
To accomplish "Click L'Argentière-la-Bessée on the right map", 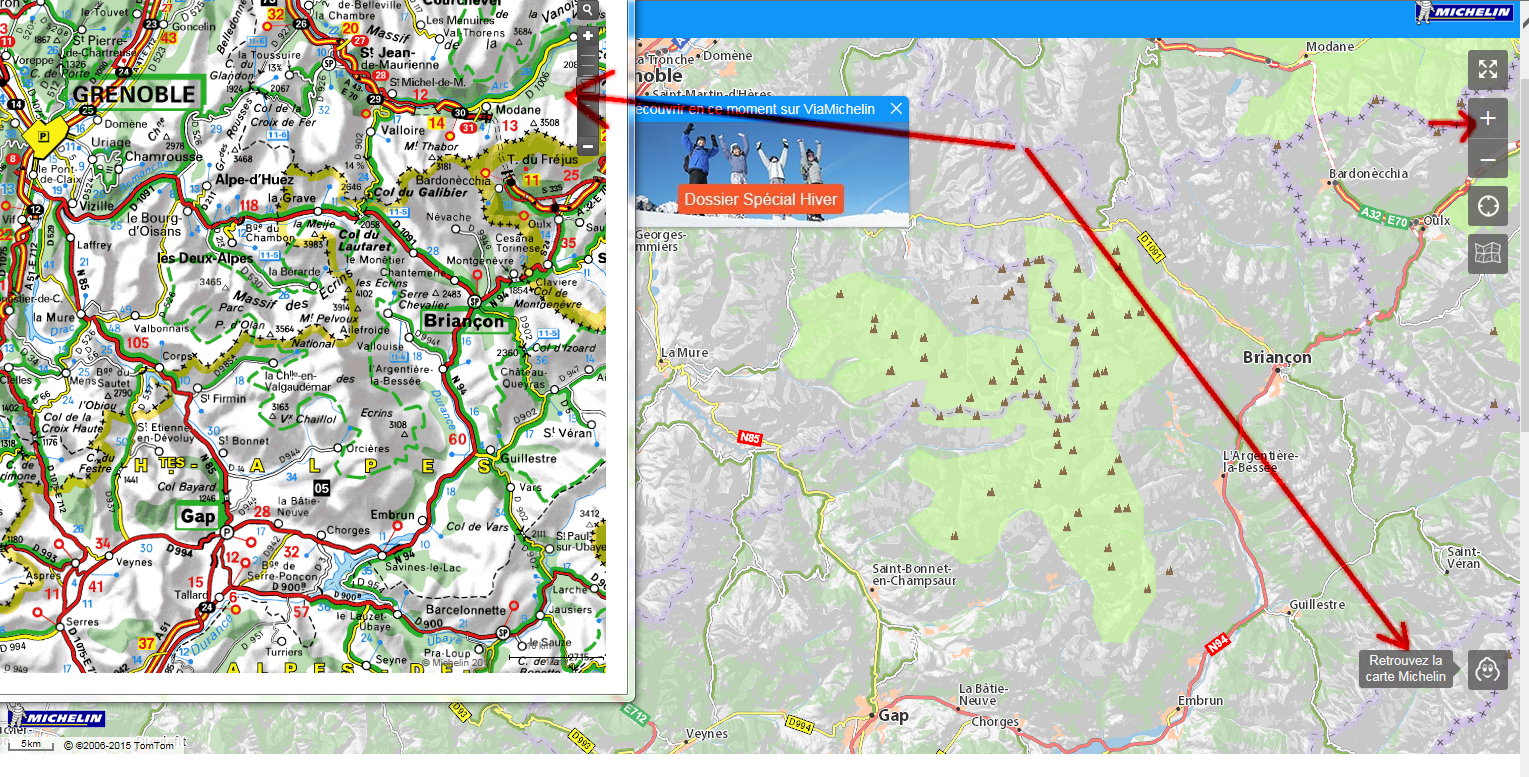I will point(1260,462).
